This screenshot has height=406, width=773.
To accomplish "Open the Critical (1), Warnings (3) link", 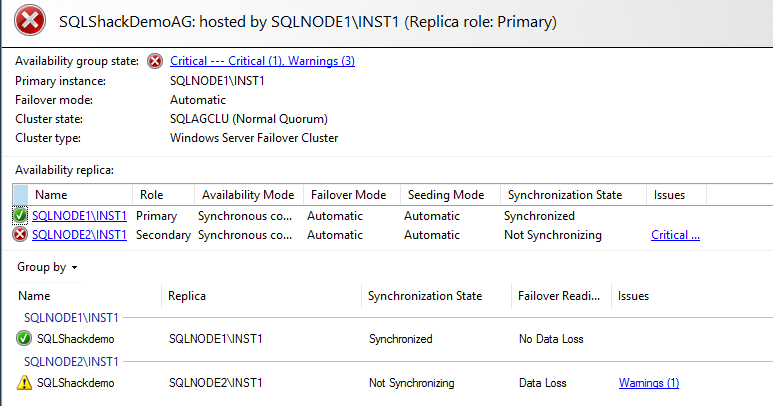I will click(262, 61).
